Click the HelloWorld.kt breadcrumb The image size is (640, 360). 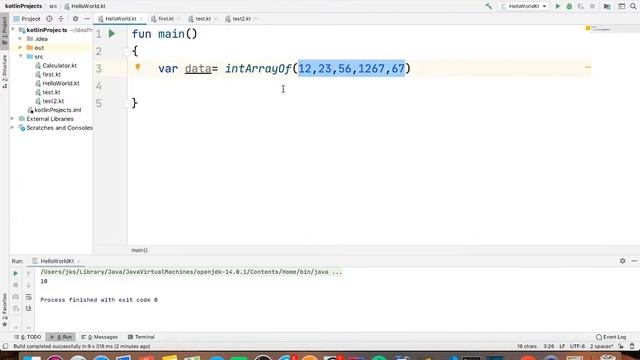[x=85, y=6]
